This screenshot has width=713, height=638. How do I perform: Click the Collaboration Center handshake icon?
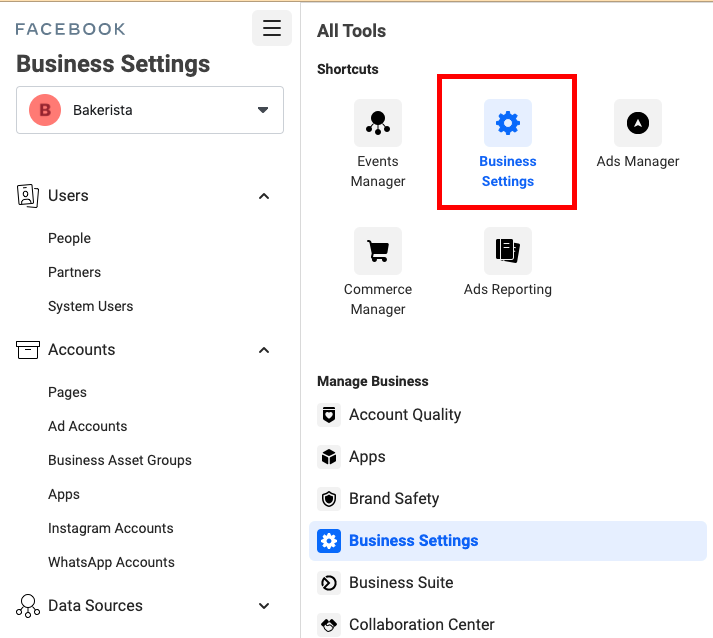point(329,625)
